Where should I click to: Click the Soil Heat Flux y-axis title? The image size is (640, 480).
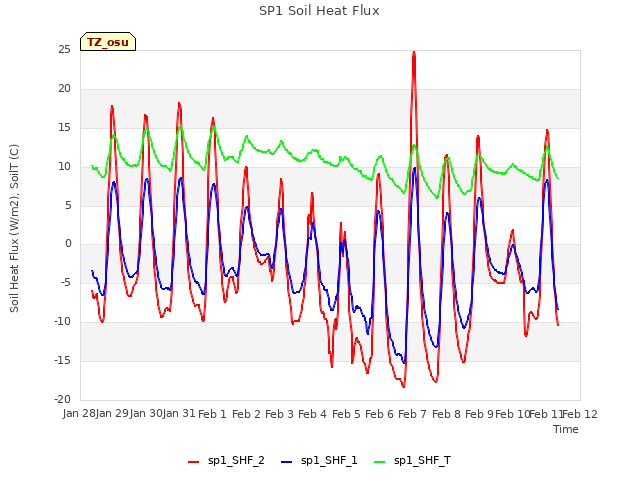point(14,228)
